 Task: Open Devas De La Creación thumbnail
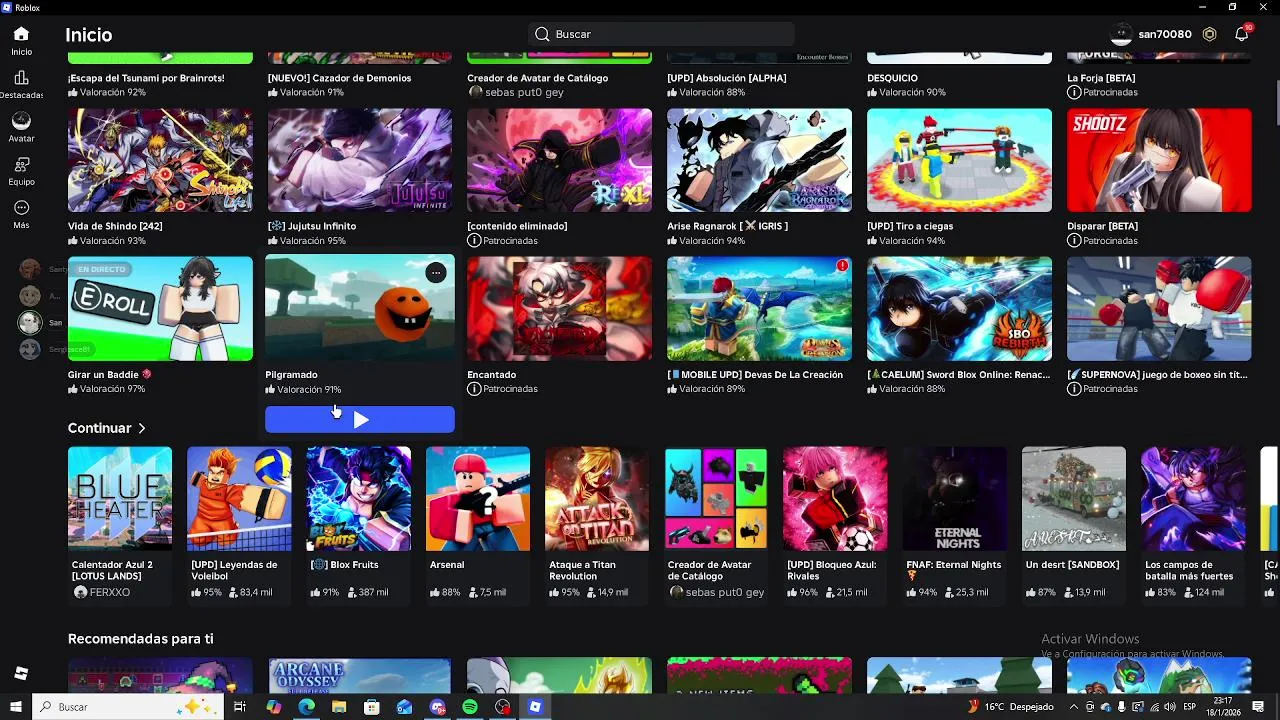759,308
